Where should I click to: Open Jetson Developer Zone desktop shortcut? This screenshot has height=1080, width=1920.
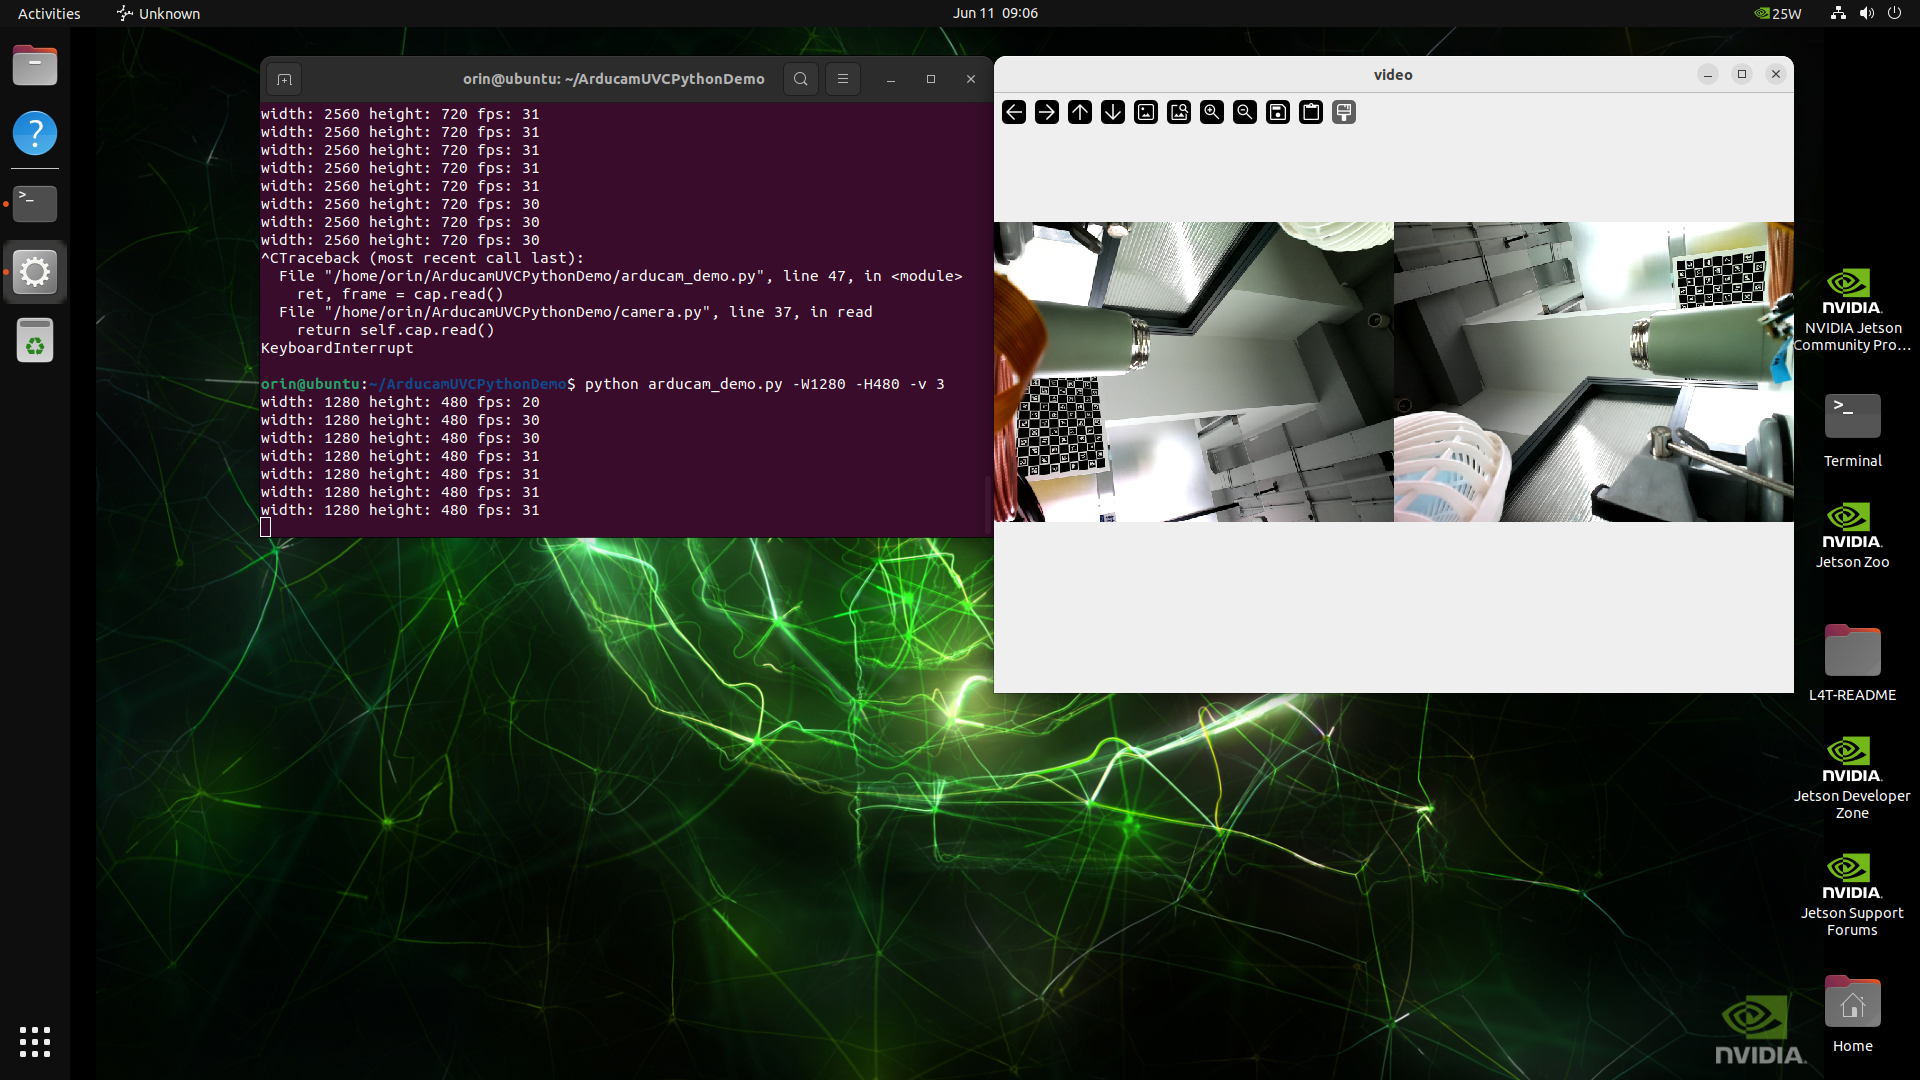coord(1852,778)
